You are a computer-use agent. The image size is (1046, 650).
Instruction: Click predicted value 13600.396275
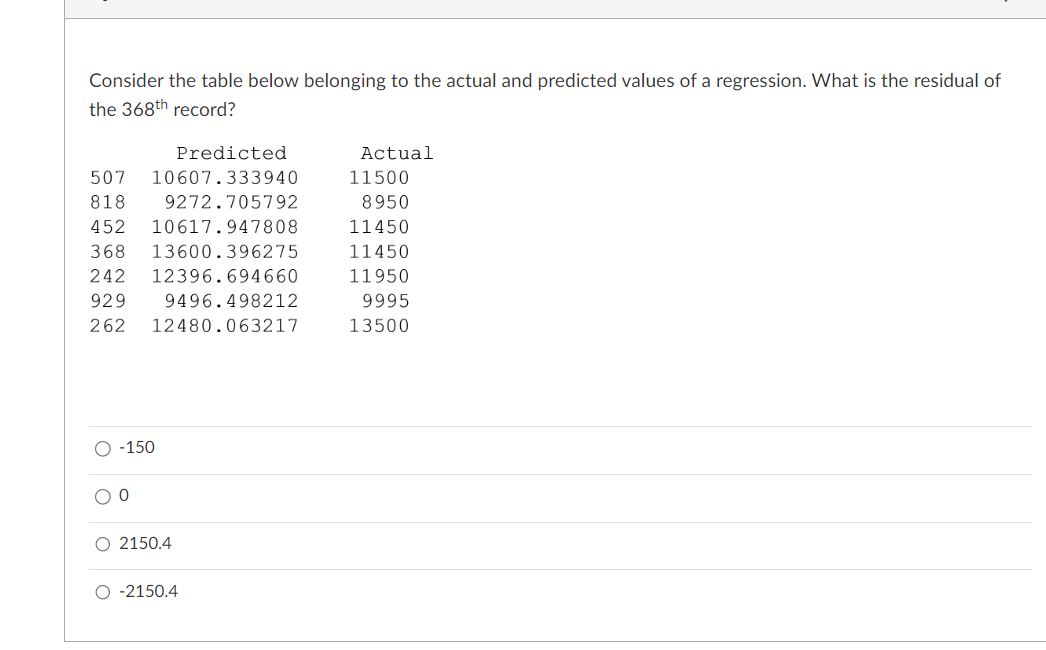tap(225, 252)
